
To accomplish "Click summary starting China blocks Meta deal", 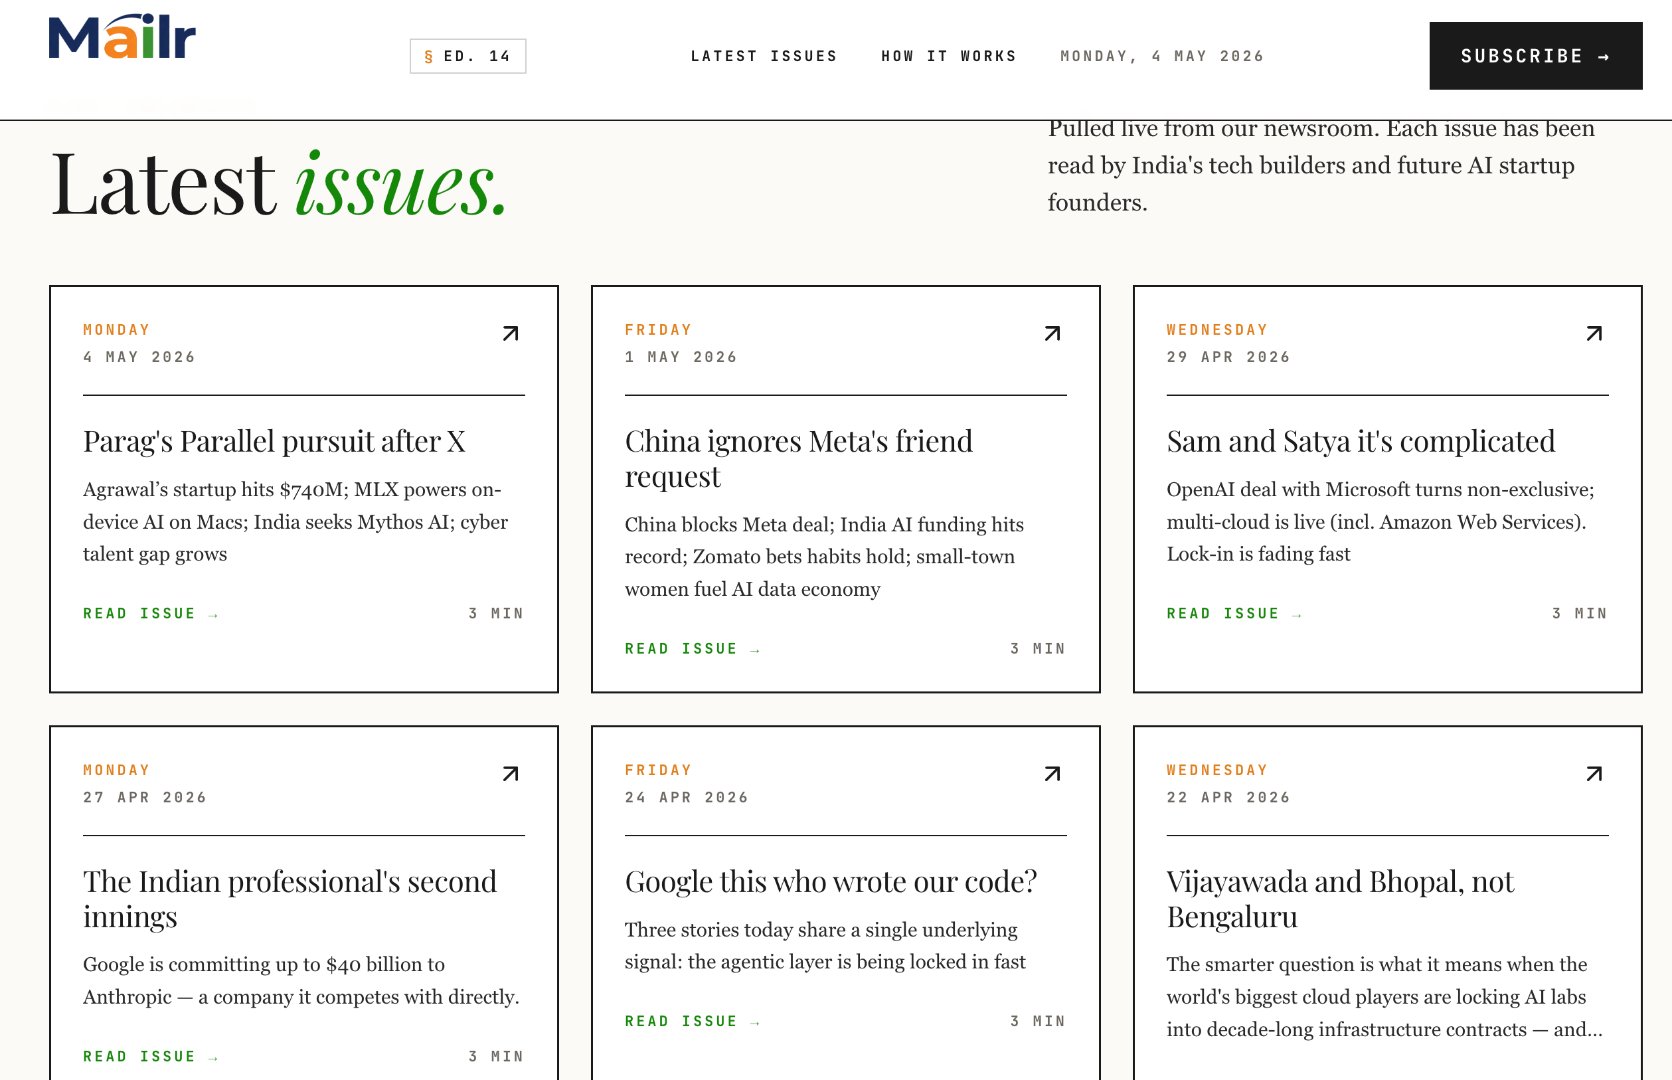I will 825,556.
